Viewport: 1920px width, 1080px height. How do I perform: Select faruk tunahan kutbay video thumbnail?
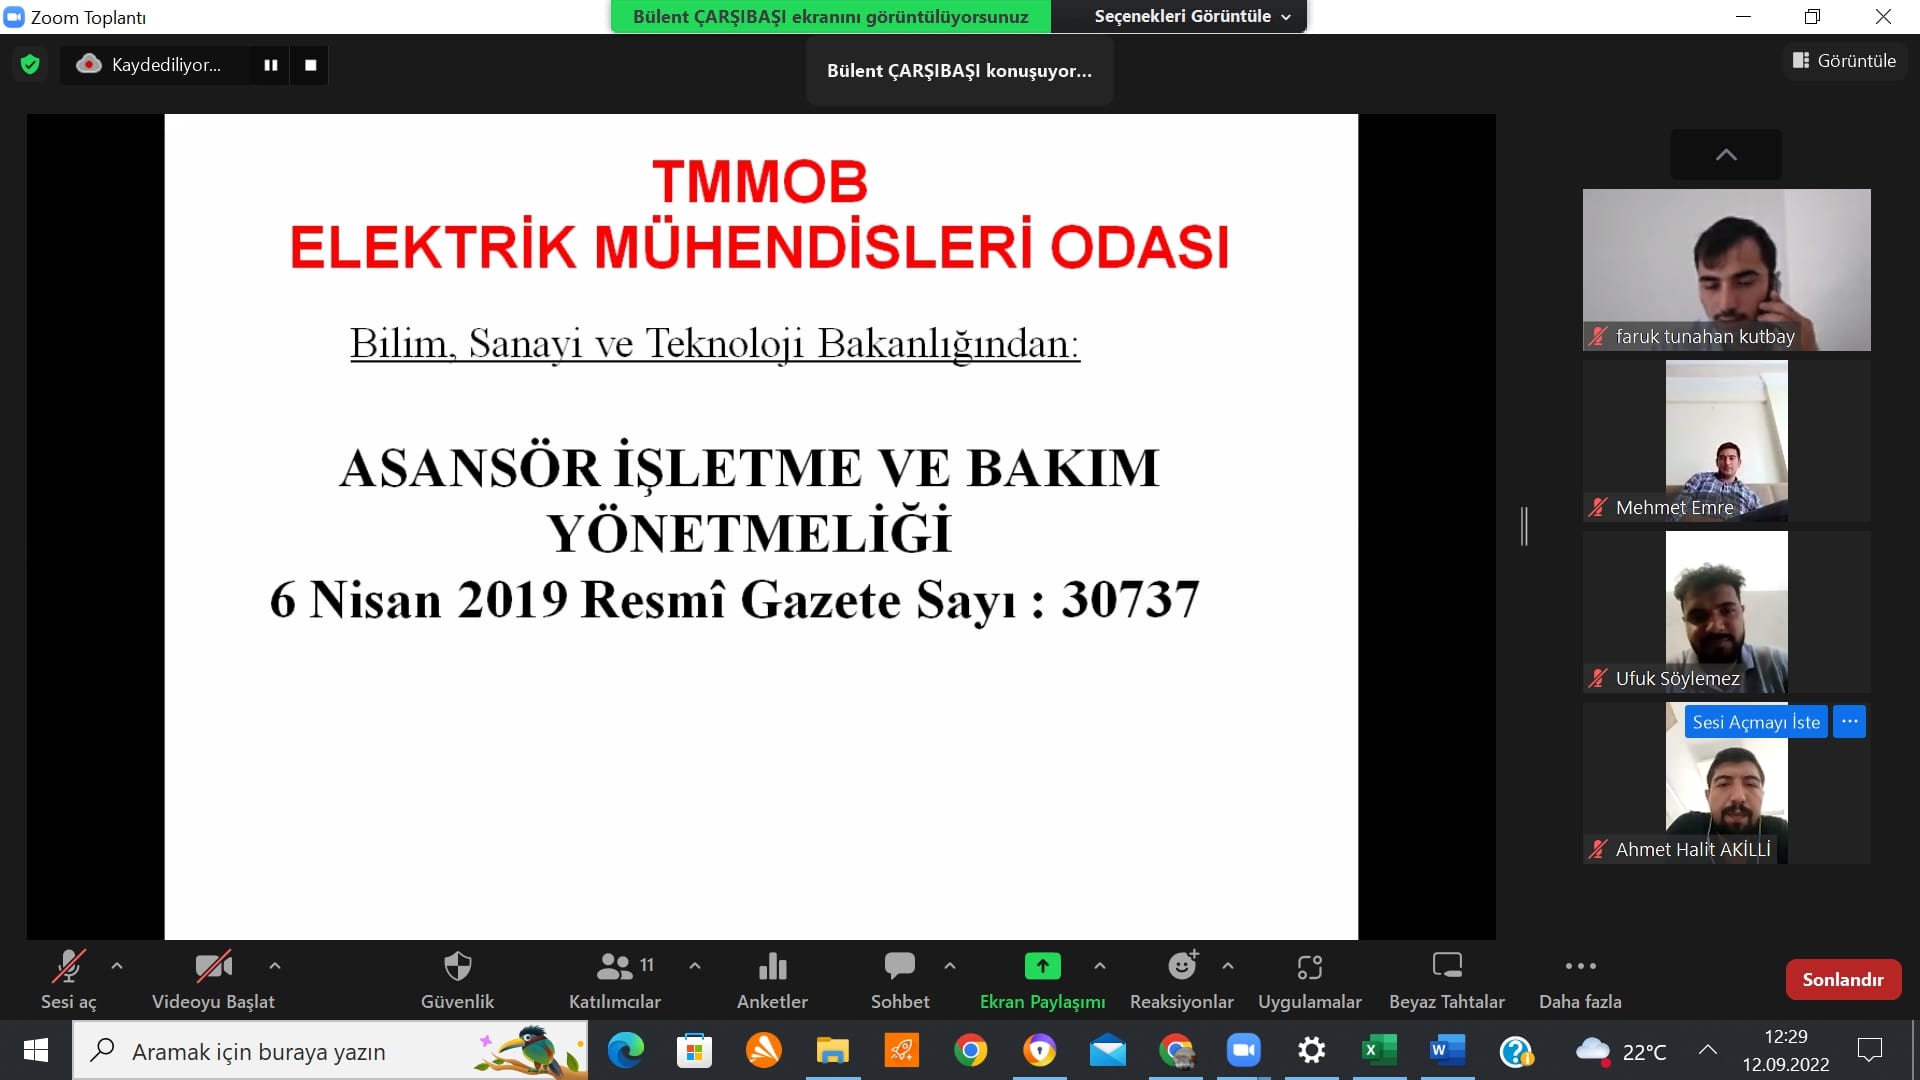coord(1726,270)
